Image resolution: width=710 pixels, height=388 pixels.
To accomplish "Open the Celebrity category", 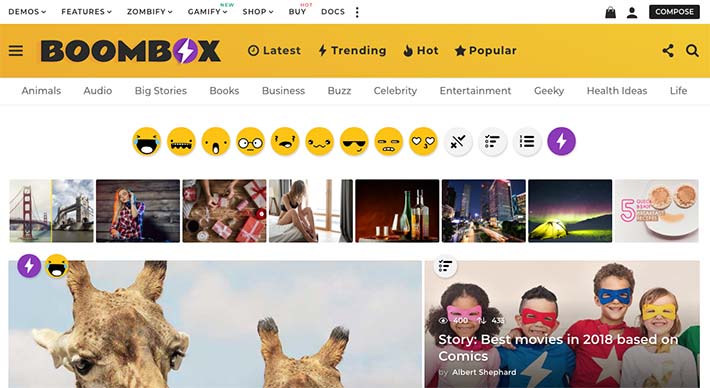I will click(x=395, y=91).
